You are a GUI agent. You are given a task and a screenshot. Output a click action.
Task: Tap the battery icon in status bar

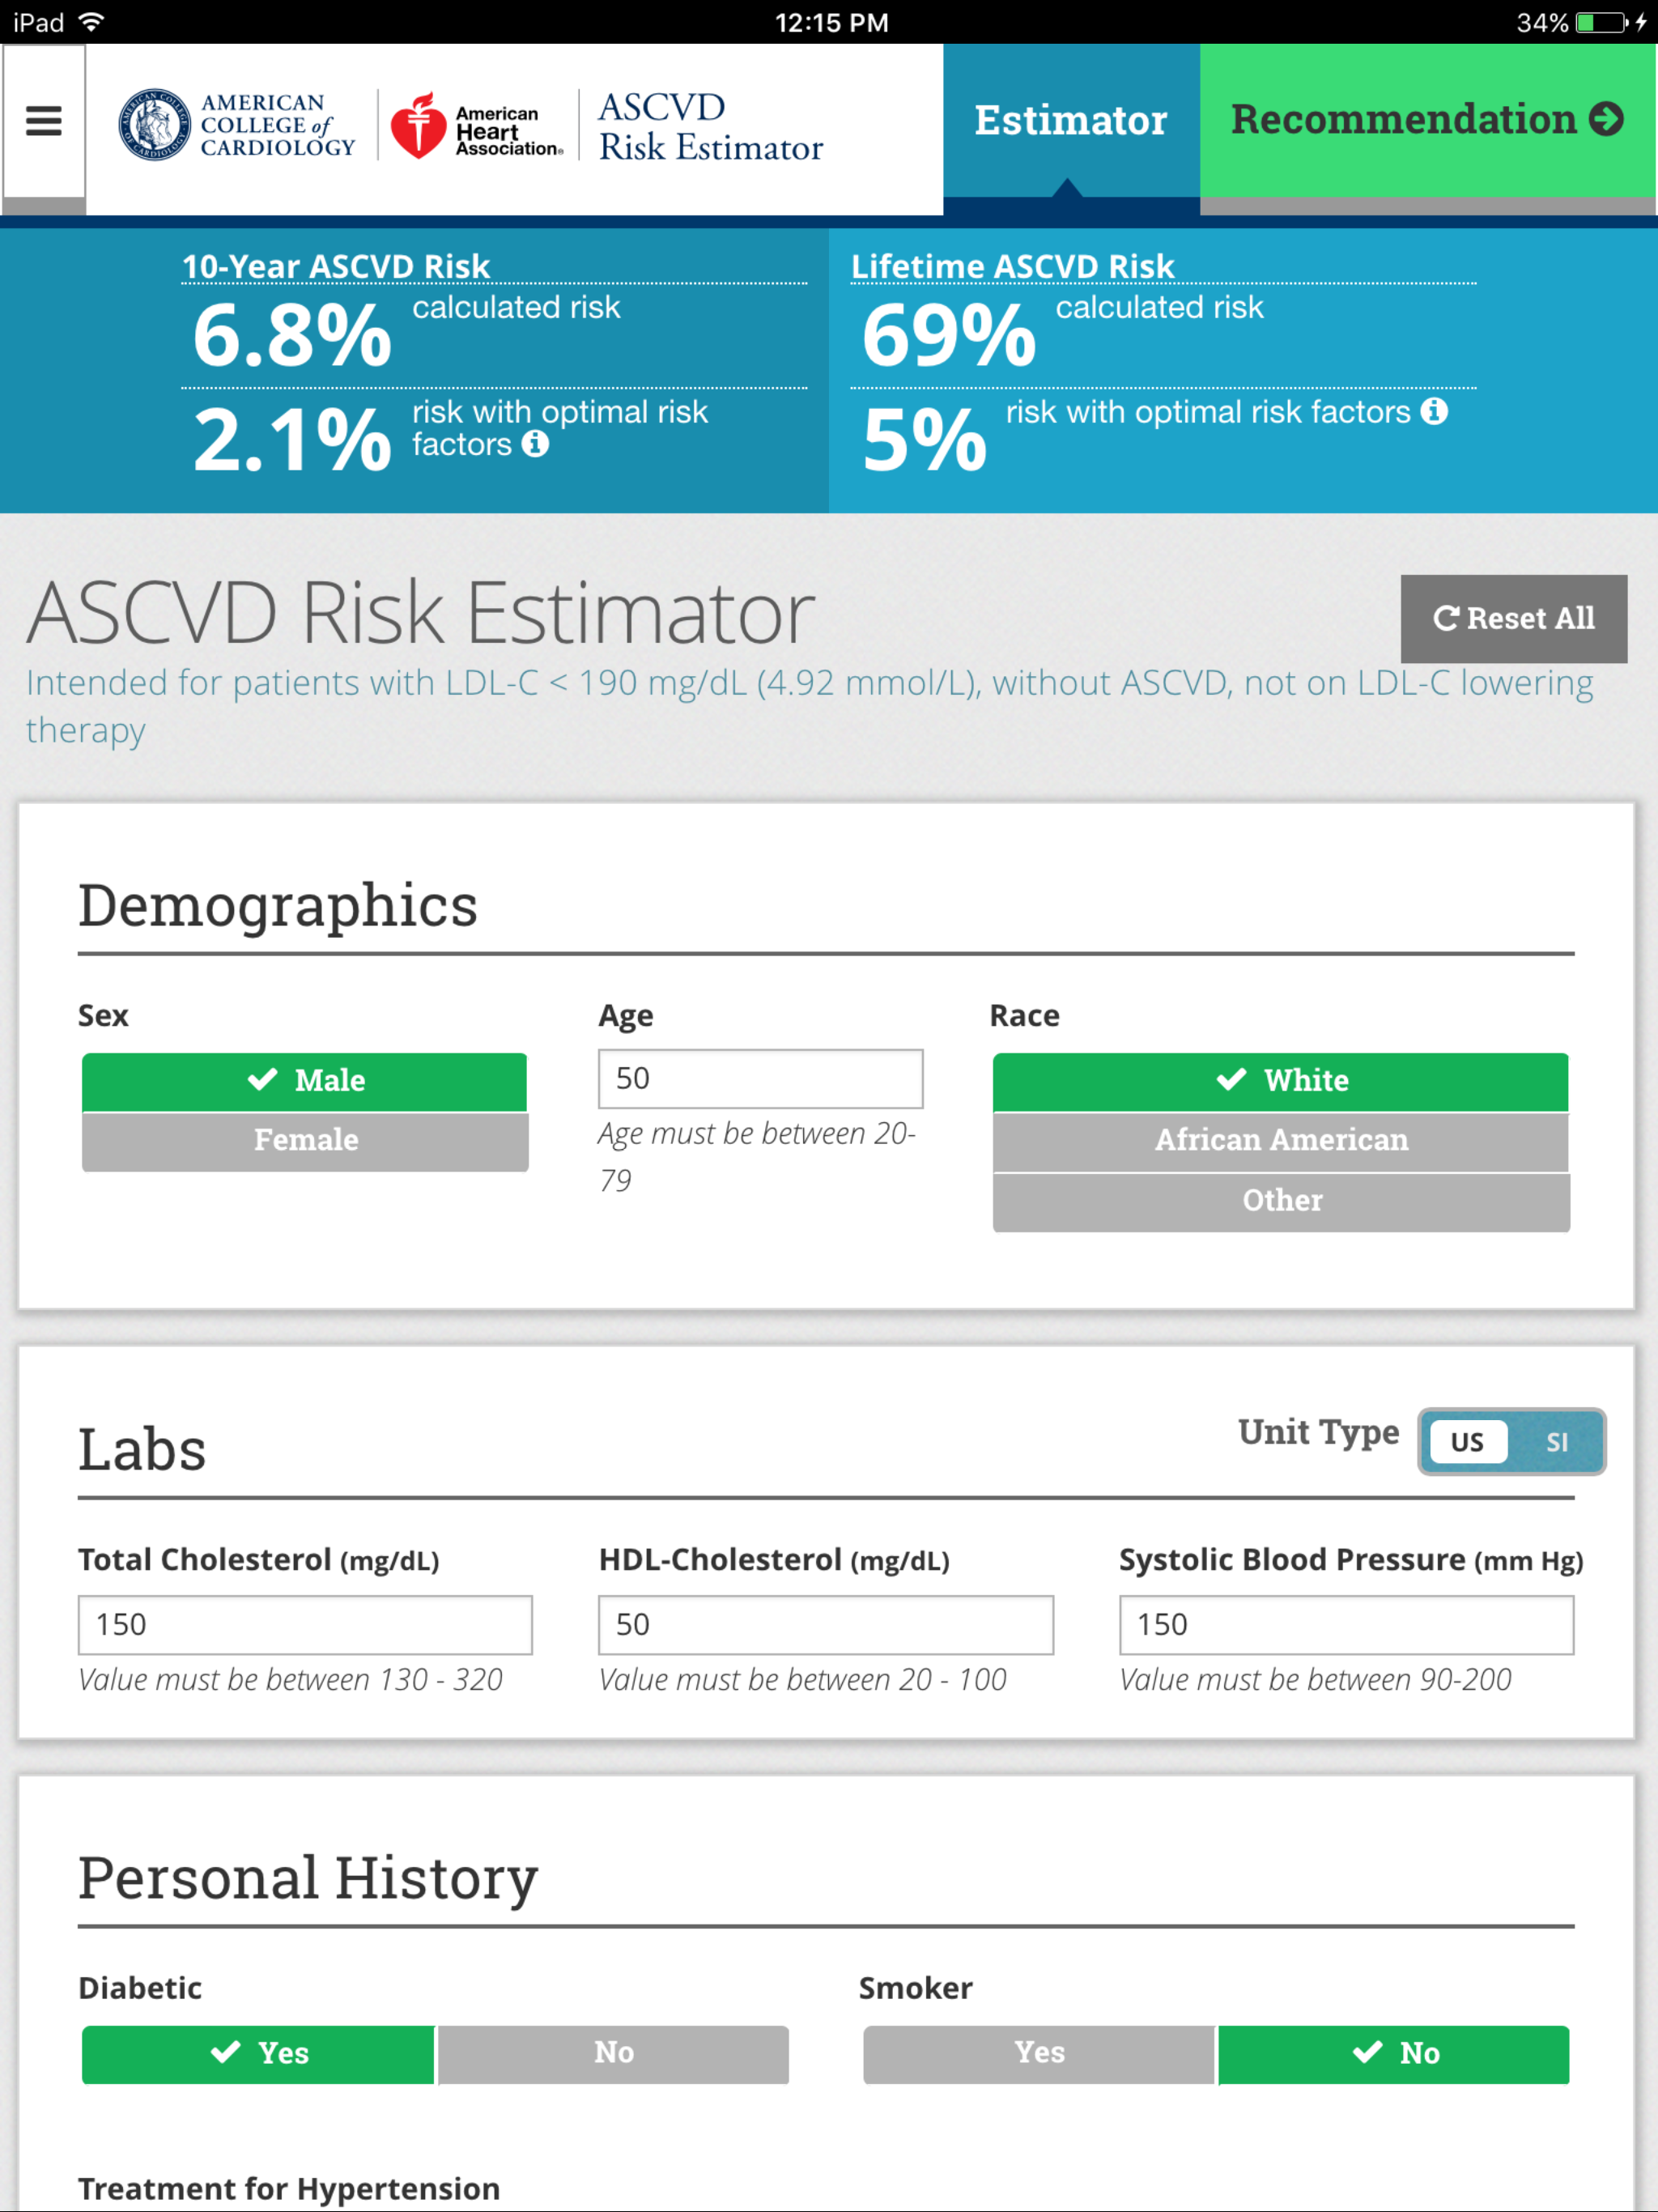pyautogui.click(x=1601, y=22)
